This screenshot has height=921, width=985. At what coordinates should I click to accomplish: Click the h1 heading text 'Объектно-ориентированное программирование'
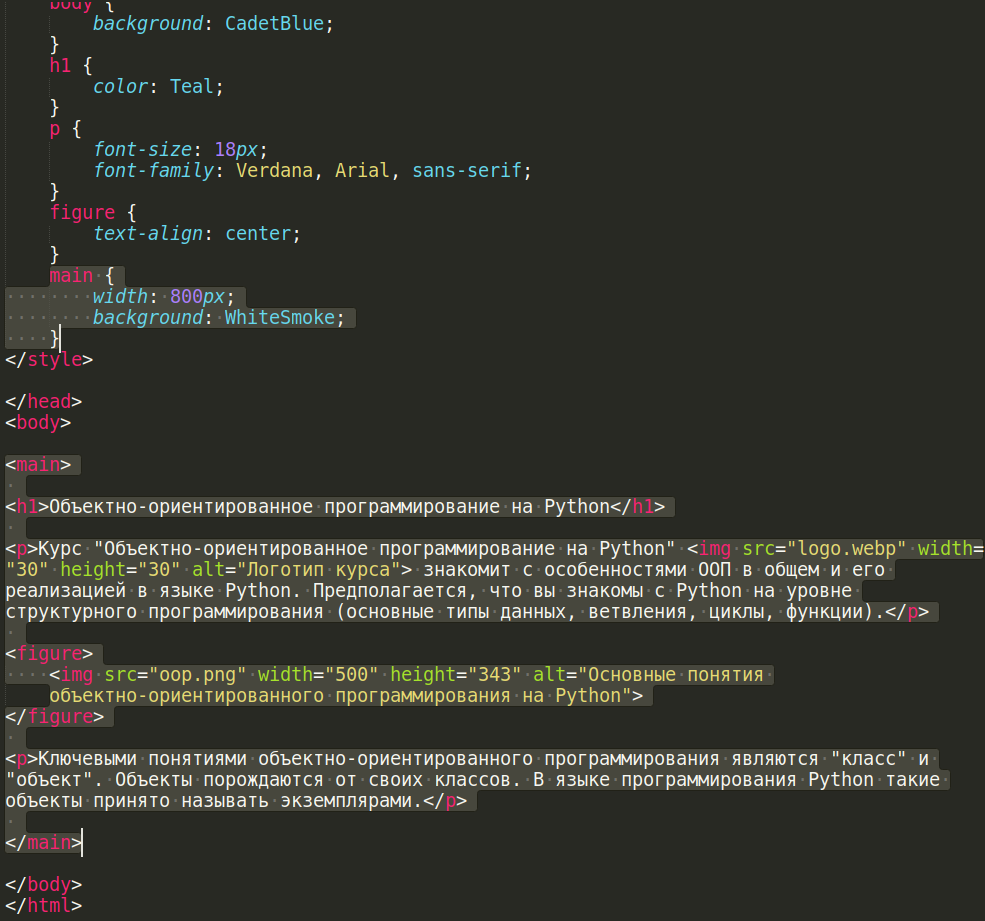[x=275, y=506]
